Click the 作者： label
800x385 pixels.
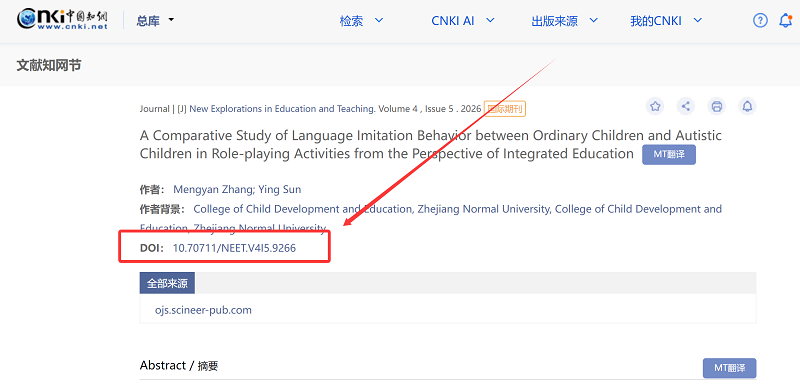[152, 190]
